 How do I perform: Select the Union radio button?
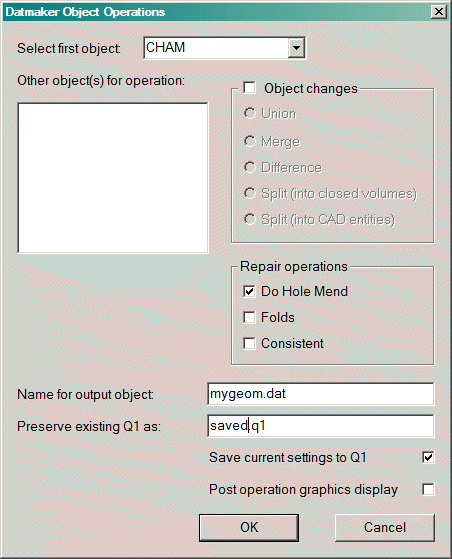click(250, 113)
